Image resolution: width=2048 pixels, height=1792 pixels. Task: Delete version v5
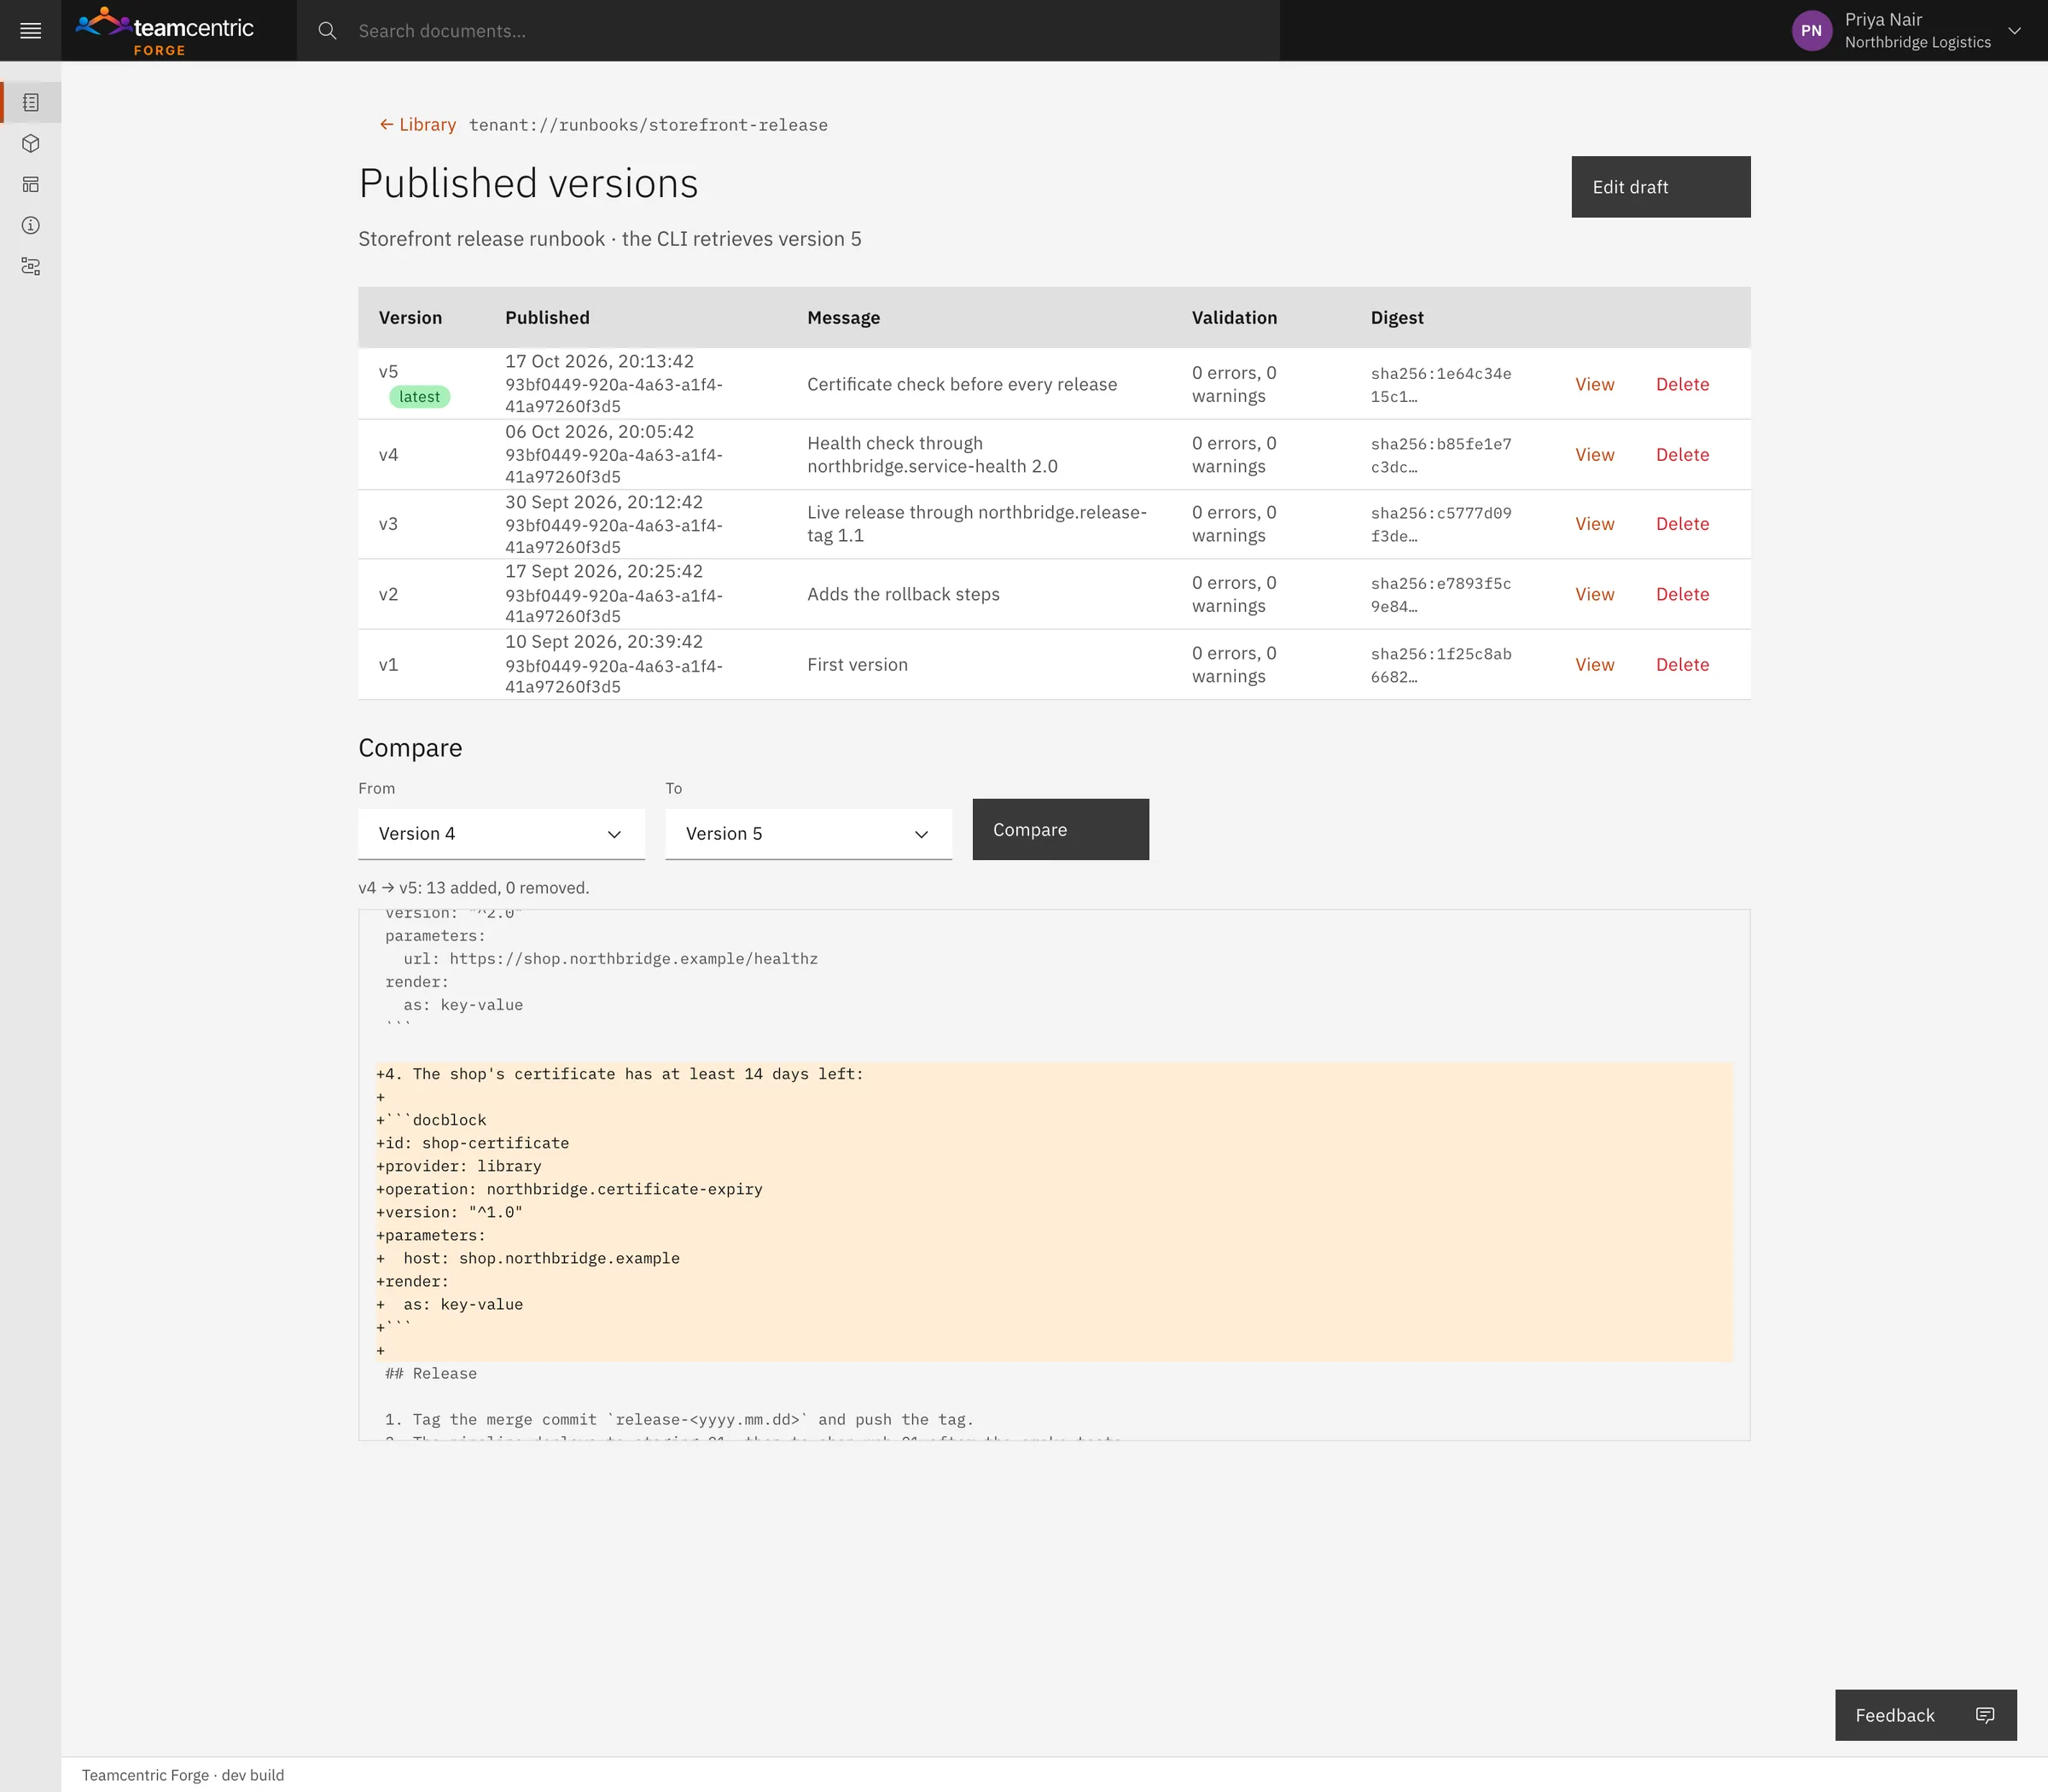coord(1682,384)
